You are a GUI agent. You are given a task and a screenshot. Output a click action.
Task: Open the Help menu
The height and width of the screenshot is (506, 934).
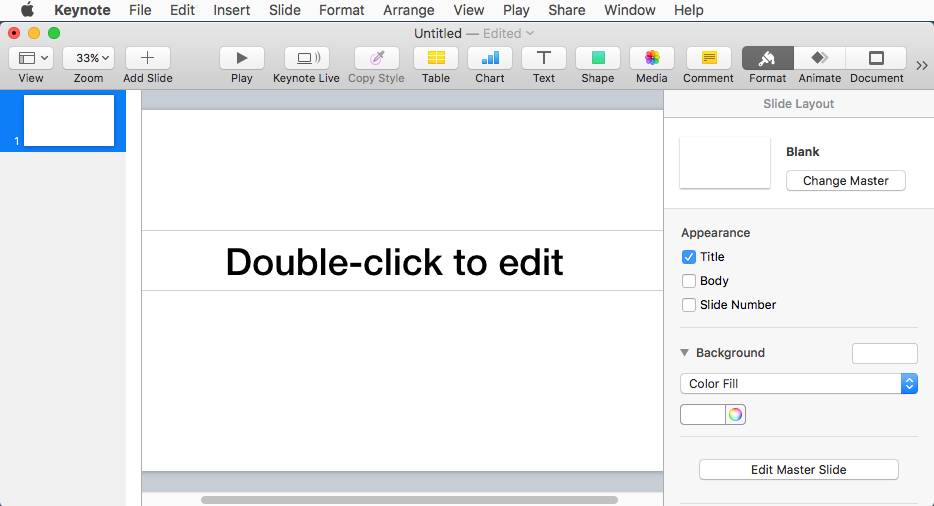(689, 10)
